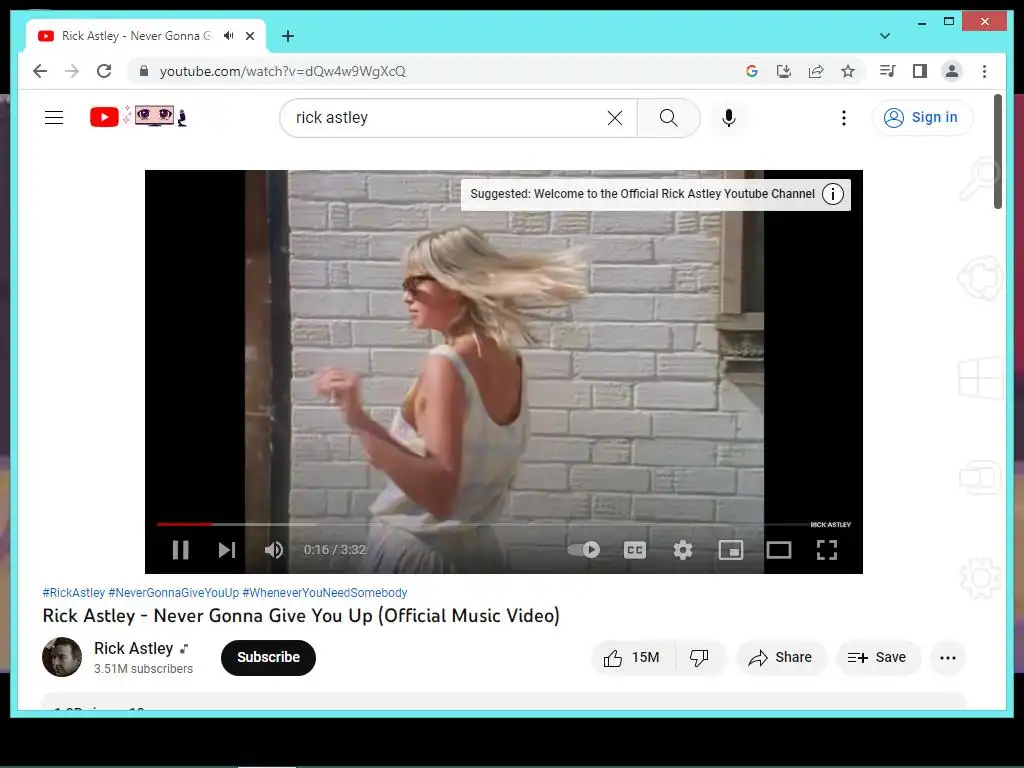Click the Sign in button
This screenshot has height=768, width=1024.
coord(922,118)
